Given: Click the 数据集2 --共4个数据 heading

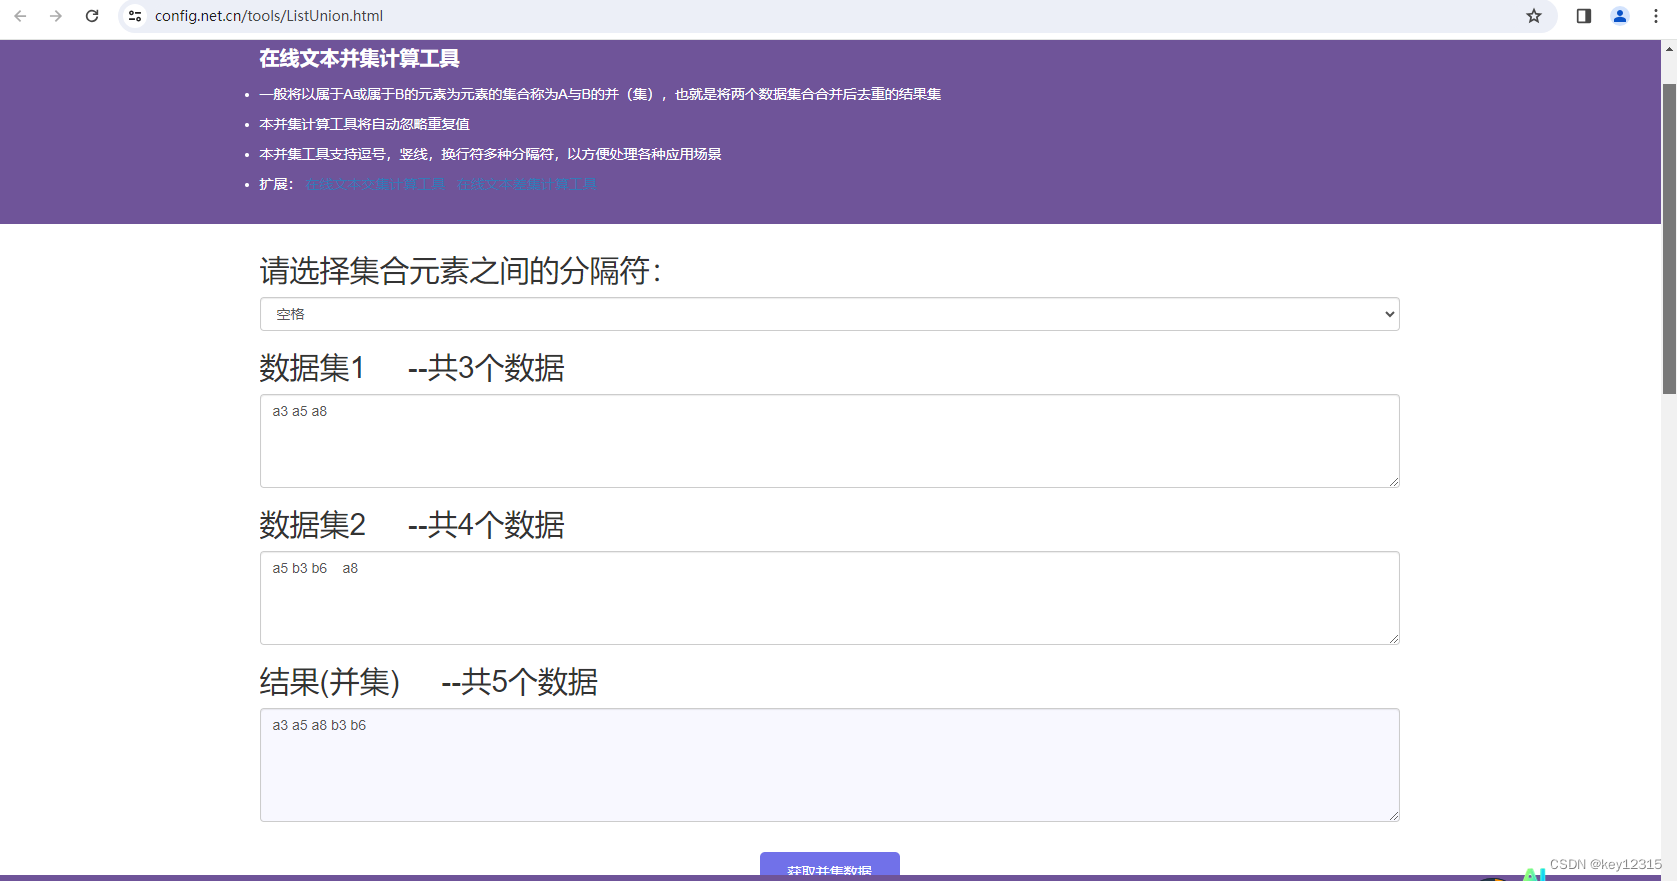Looking at the screenshot, I should point(412,525).
